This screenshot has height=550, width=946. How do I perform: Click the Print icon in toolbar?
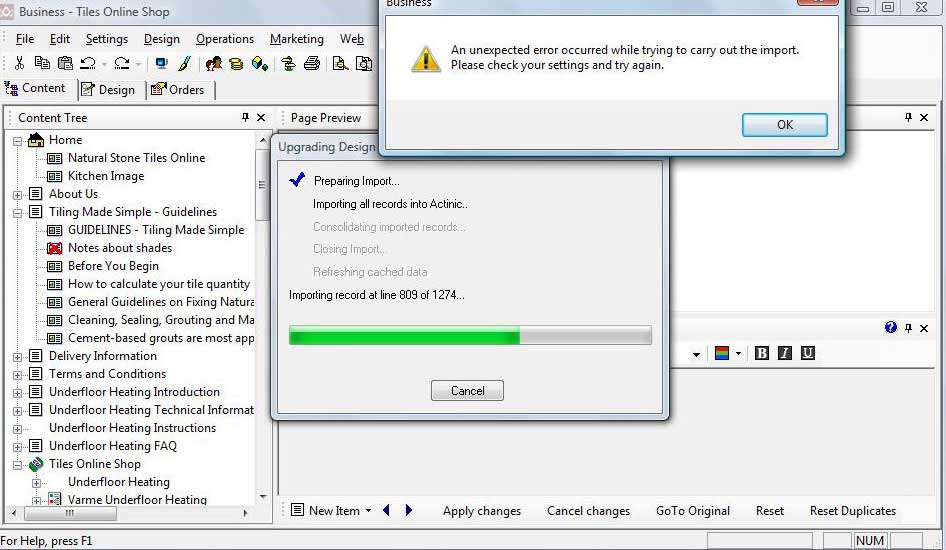click(312, 64)
